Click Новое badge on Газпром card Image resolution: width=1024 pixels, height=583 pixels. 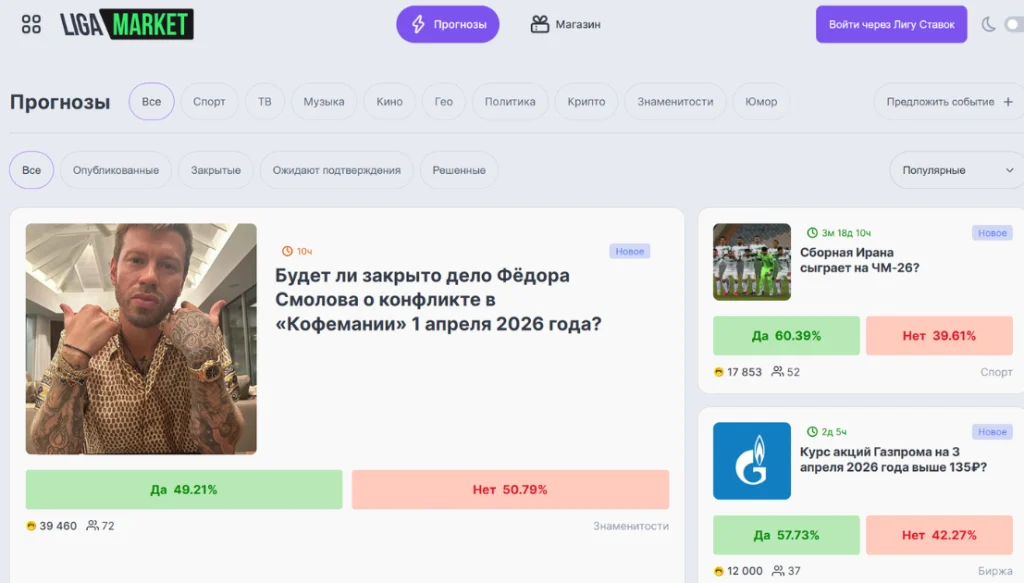(992, 432)
